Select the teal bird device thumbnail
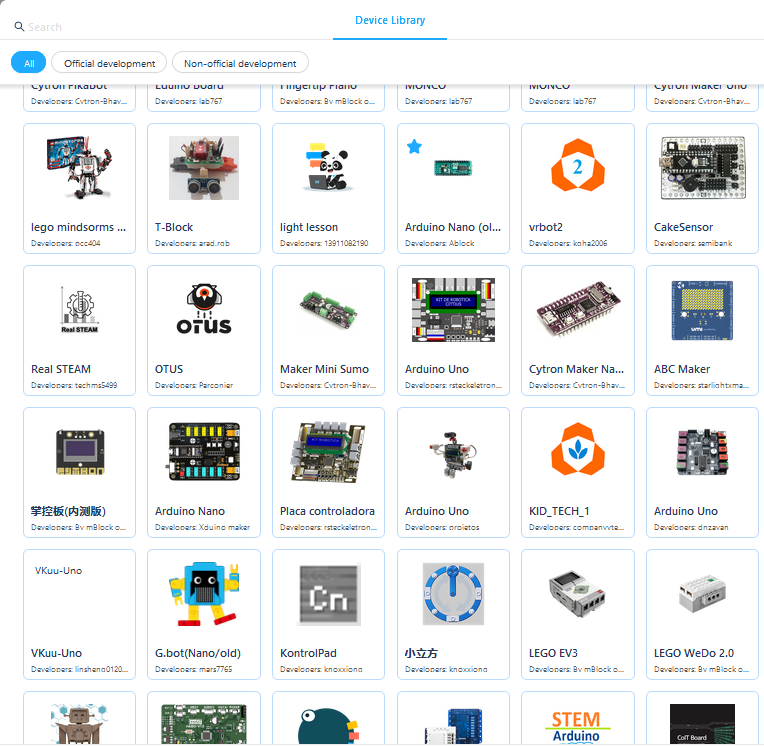This screenshot has width=764, height=747. [328, 725]
